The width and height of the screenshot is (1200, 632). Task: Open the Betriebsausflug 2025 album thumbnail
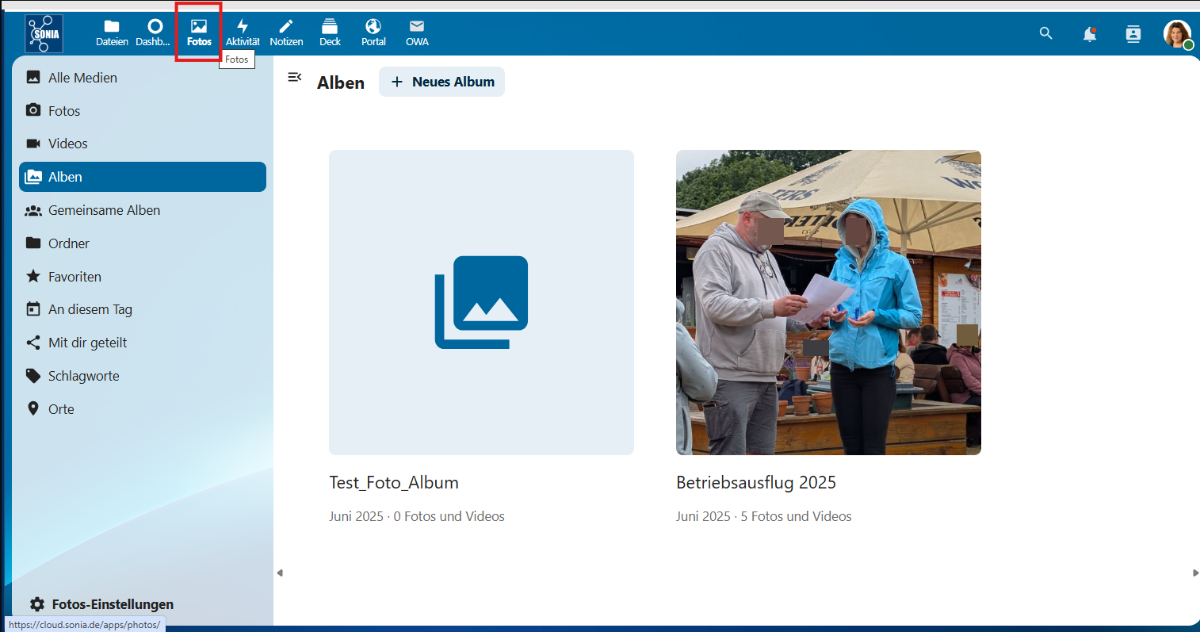point(828,302)
